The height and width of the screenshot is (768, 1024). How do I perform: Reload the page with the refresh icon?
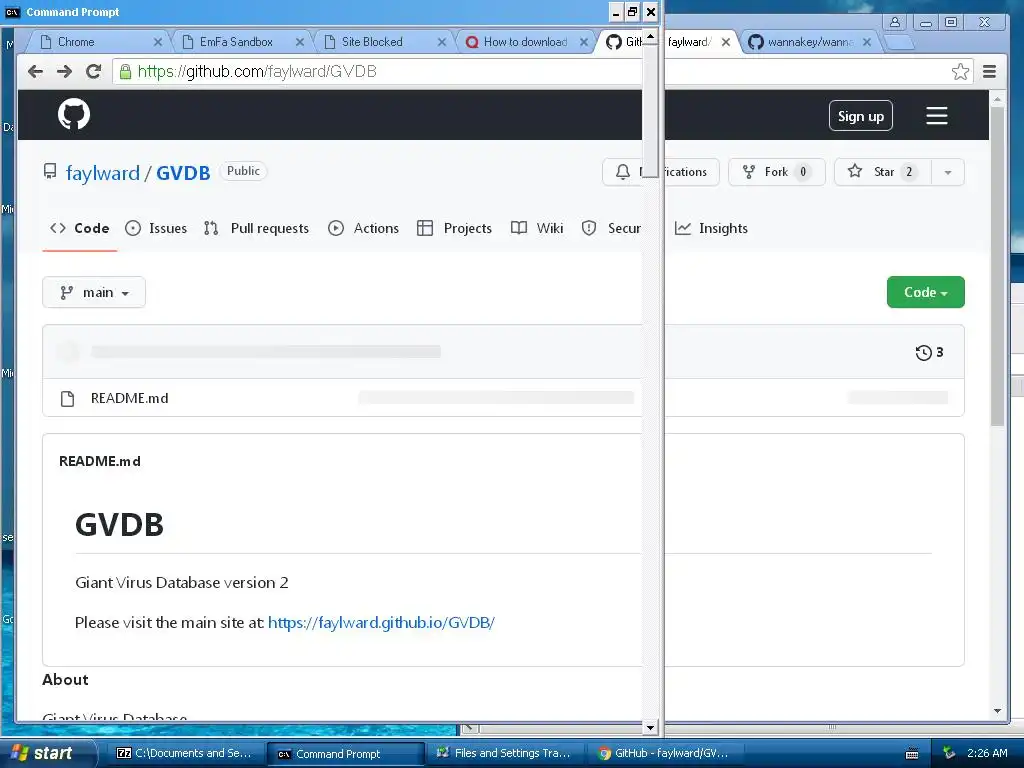click(x=93, y=71)
